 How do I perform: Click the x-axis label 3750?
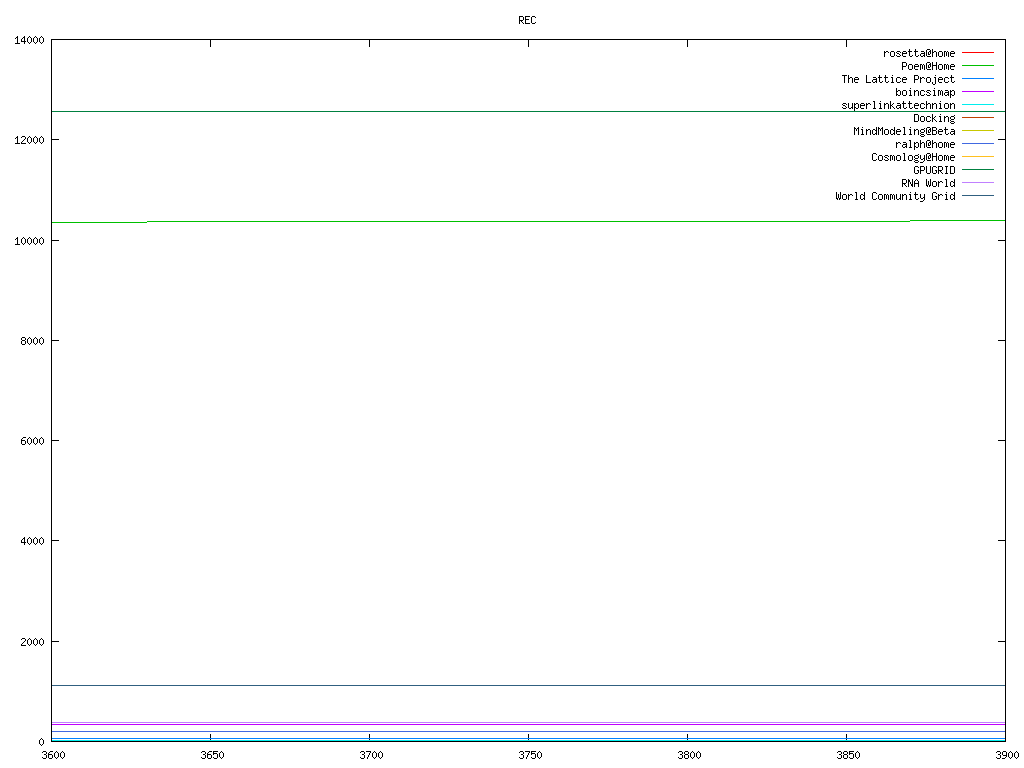click(530, 756)
